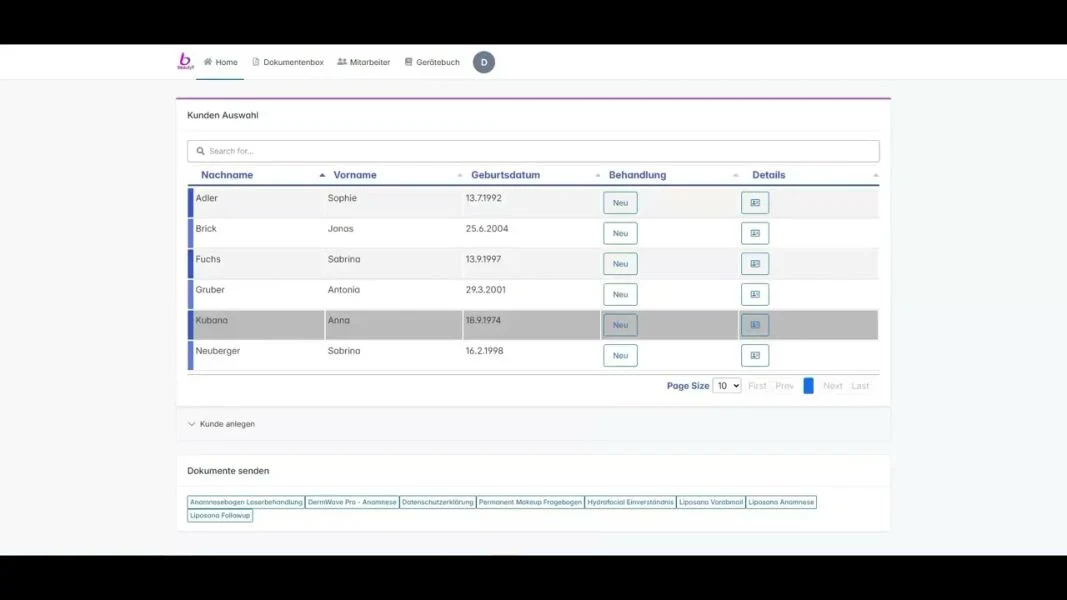The image size is (1067, 600).
Task: Click details icon in Fuchs row
Action: click(x=754, y=264)
